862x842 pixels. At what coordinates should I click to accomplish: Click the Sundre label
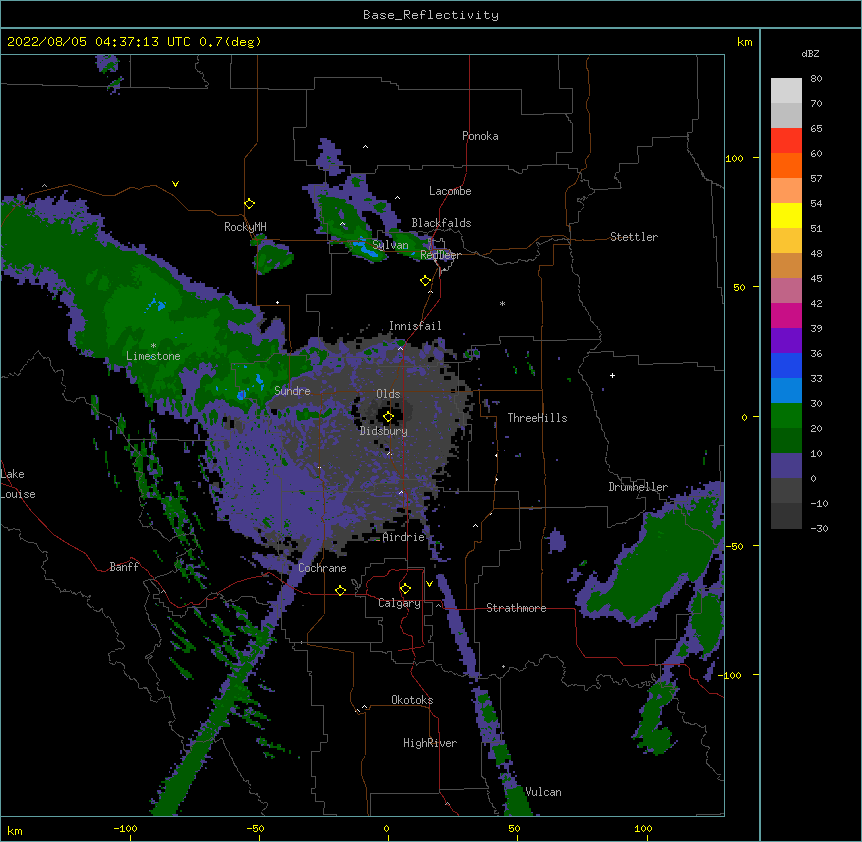[x=292, y=391]
